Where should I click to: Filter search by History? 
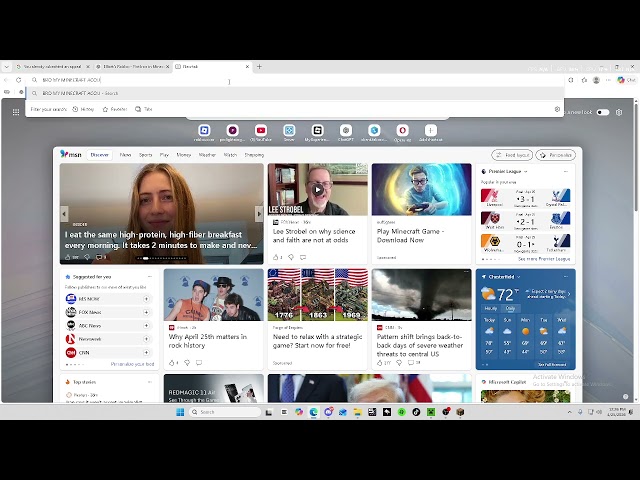click(x=83, y=109)
